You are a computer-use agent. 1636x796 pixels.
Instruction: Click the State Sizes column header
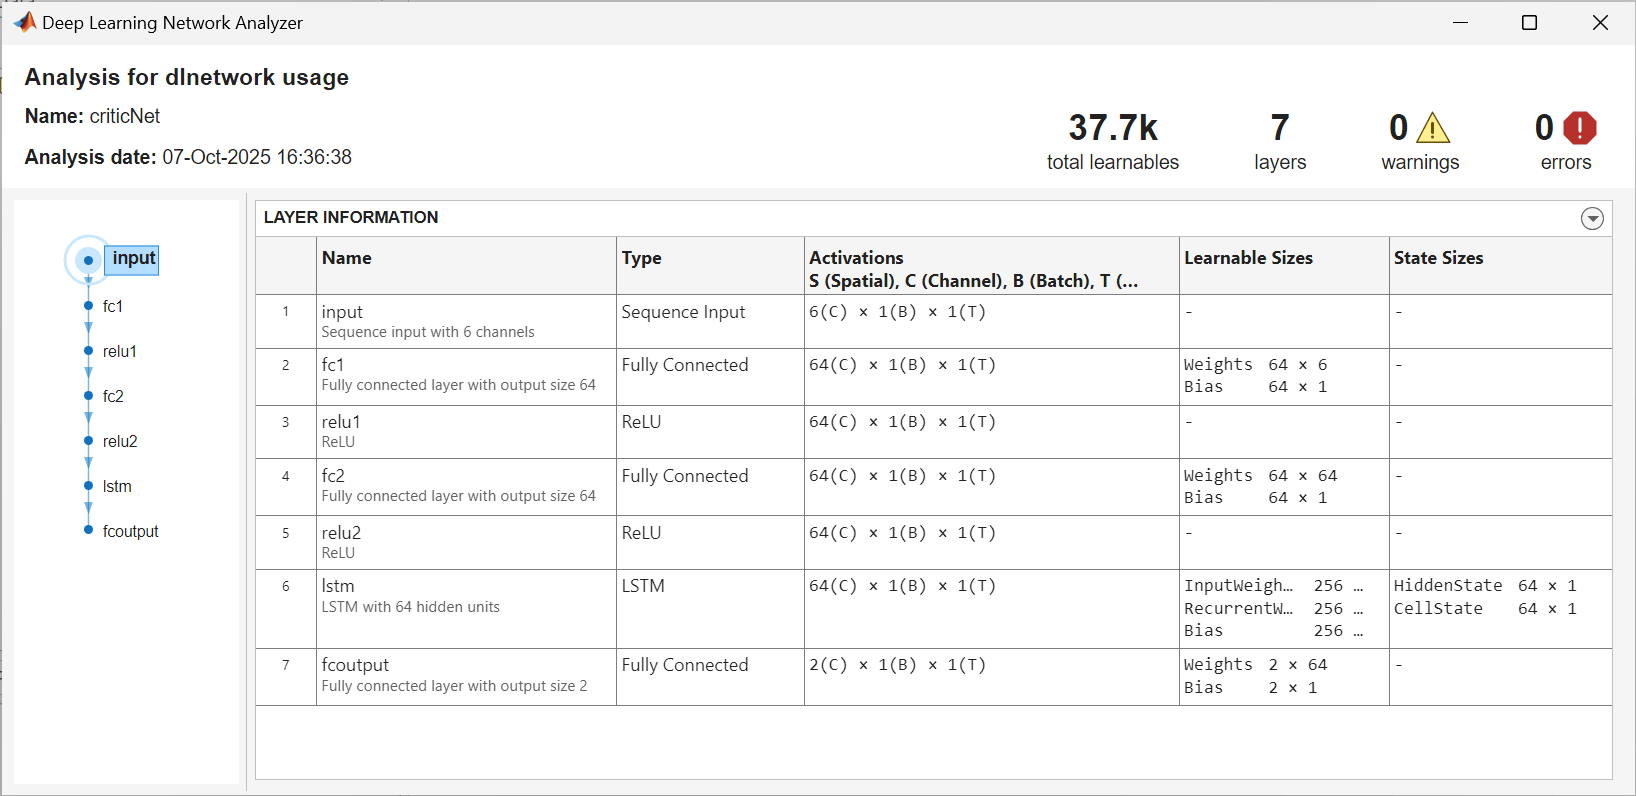click(1438, 258)
